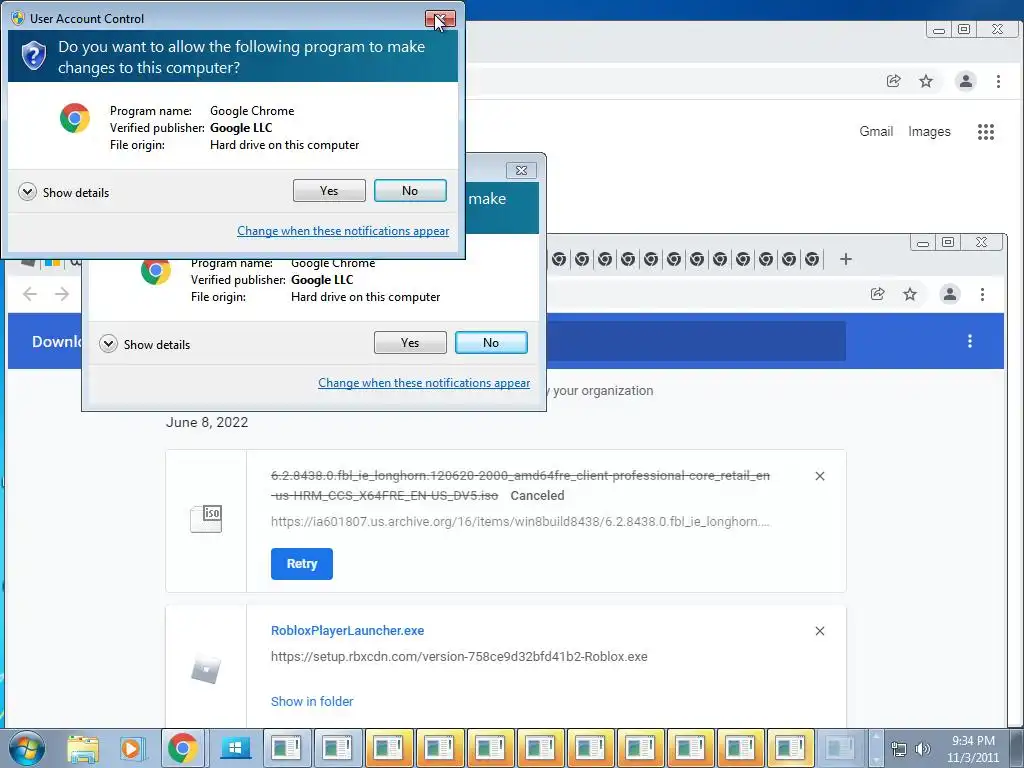
Task: Expand Show details in the second UAC dialog
Action: (x=145, y=344)
